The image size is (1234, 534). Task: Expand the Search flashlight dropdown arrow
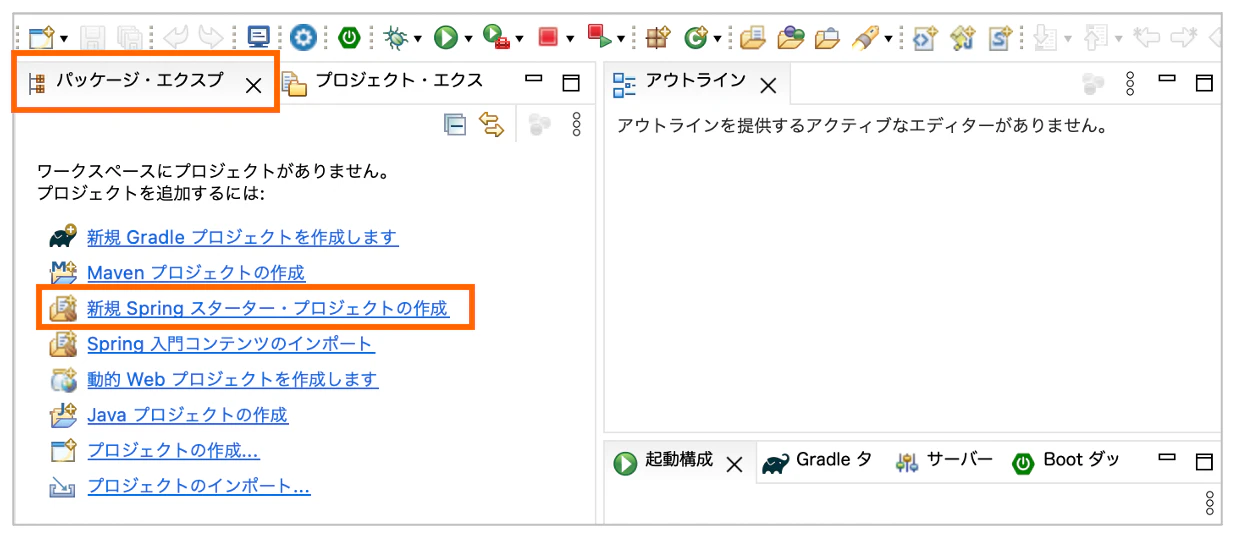(888, 39)
